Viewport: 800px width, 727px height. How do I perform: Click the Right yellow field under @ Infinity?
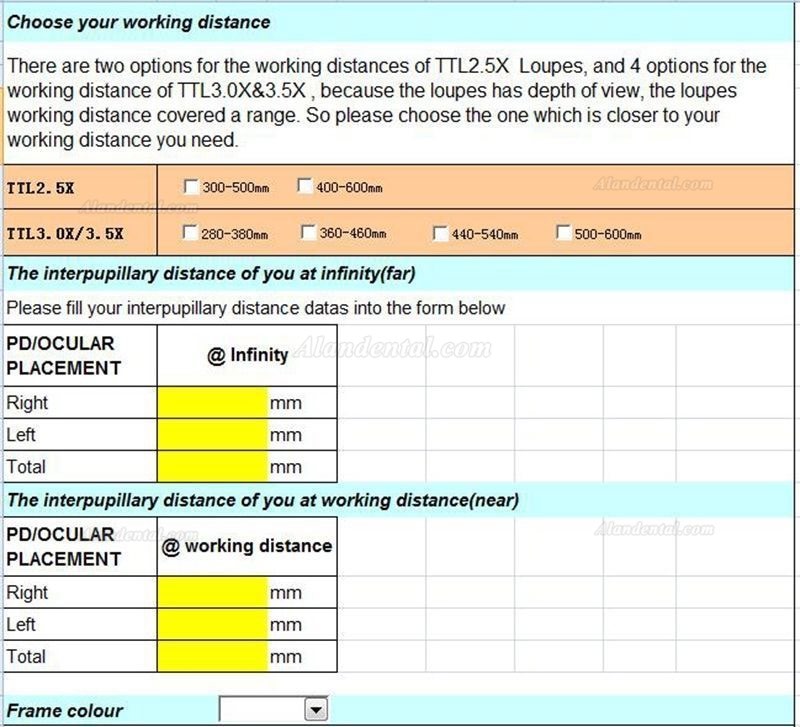pos(212,403)
